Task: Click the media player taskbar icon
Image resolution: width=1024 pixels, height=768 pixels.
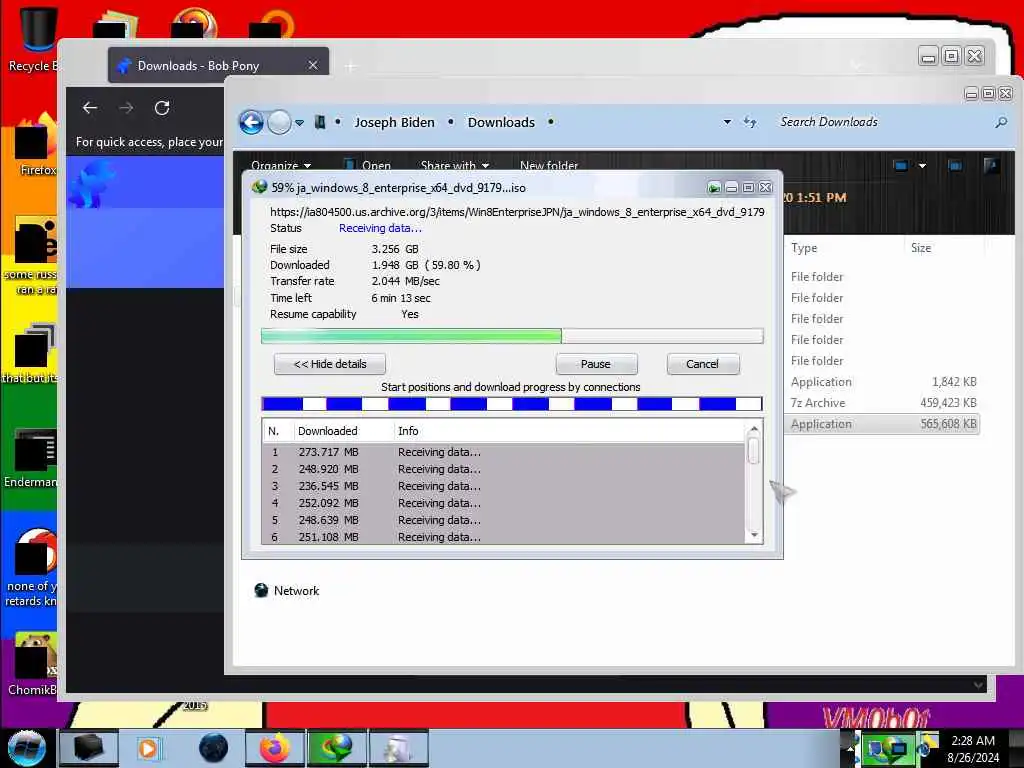Action: point(148,748)
